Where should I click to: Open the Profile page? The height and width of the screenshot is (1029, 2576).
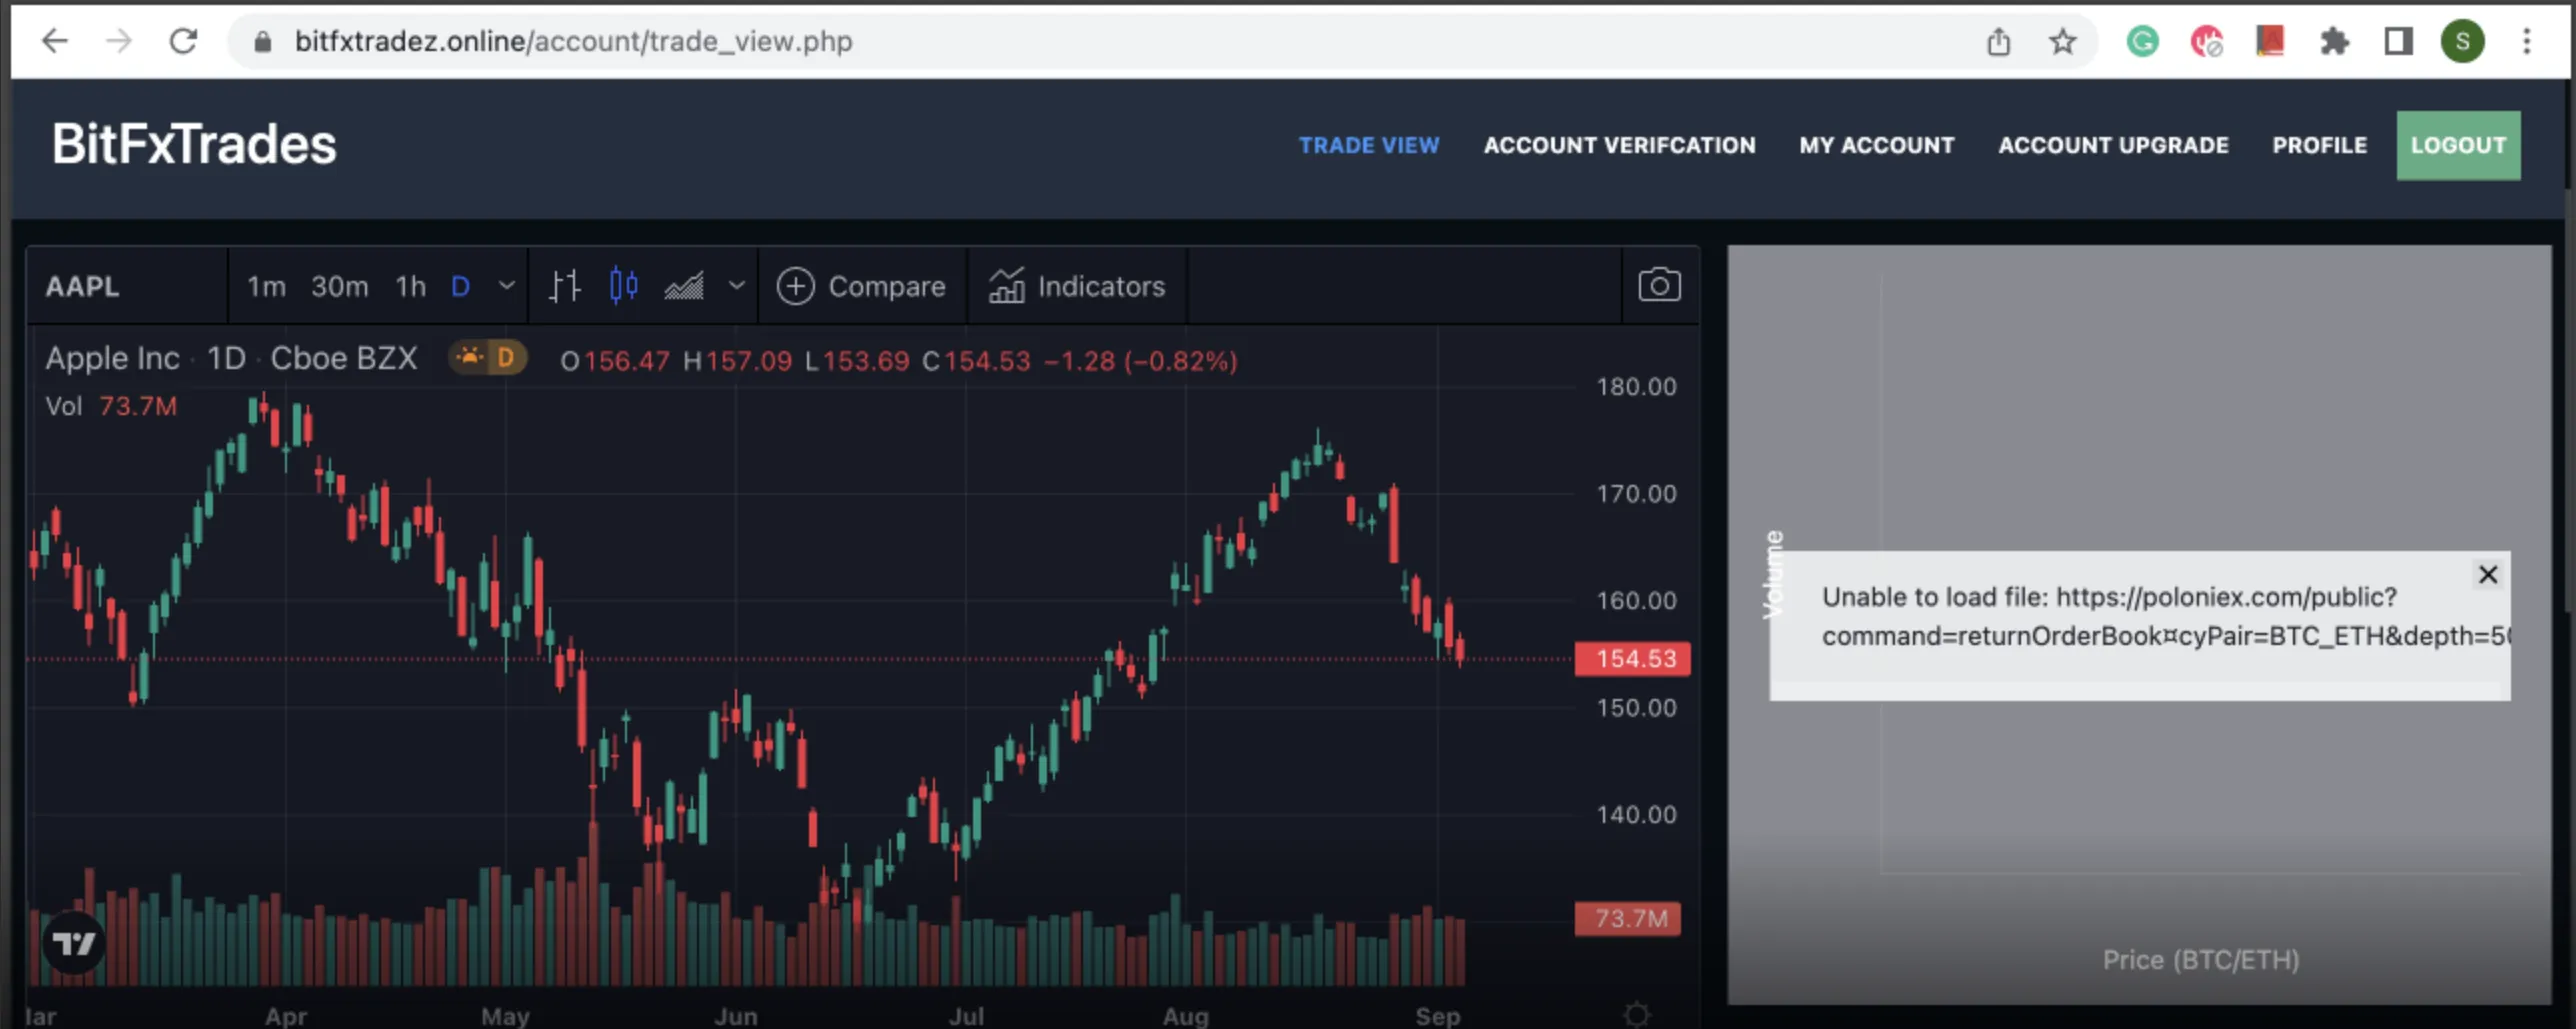(x=2319, y=145)
